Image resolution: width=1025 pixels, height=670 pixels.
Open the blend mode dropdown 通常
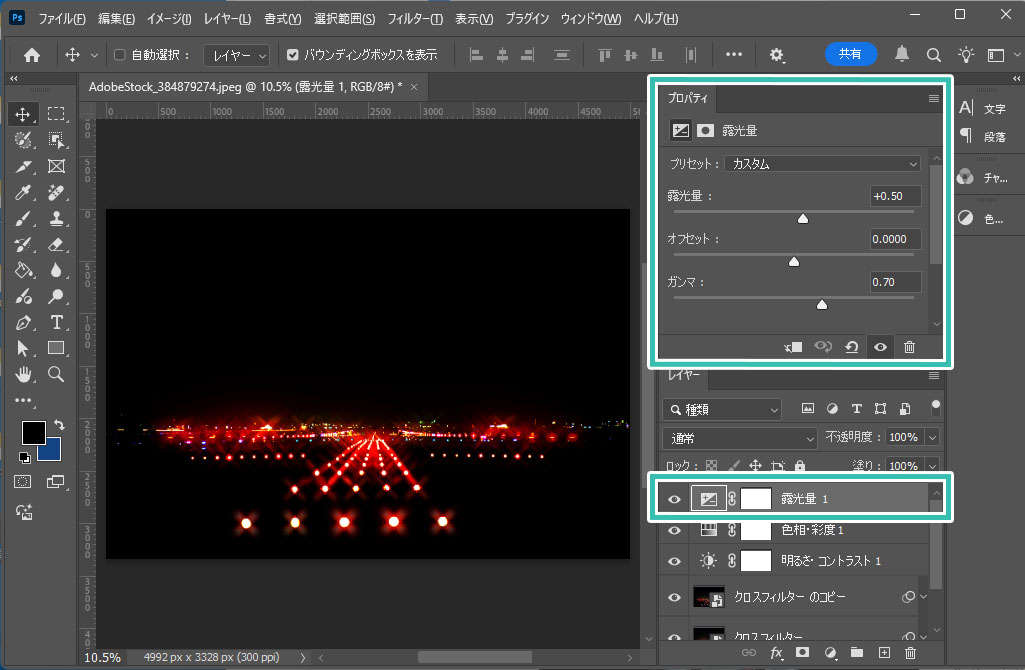[x=739, y=438]
